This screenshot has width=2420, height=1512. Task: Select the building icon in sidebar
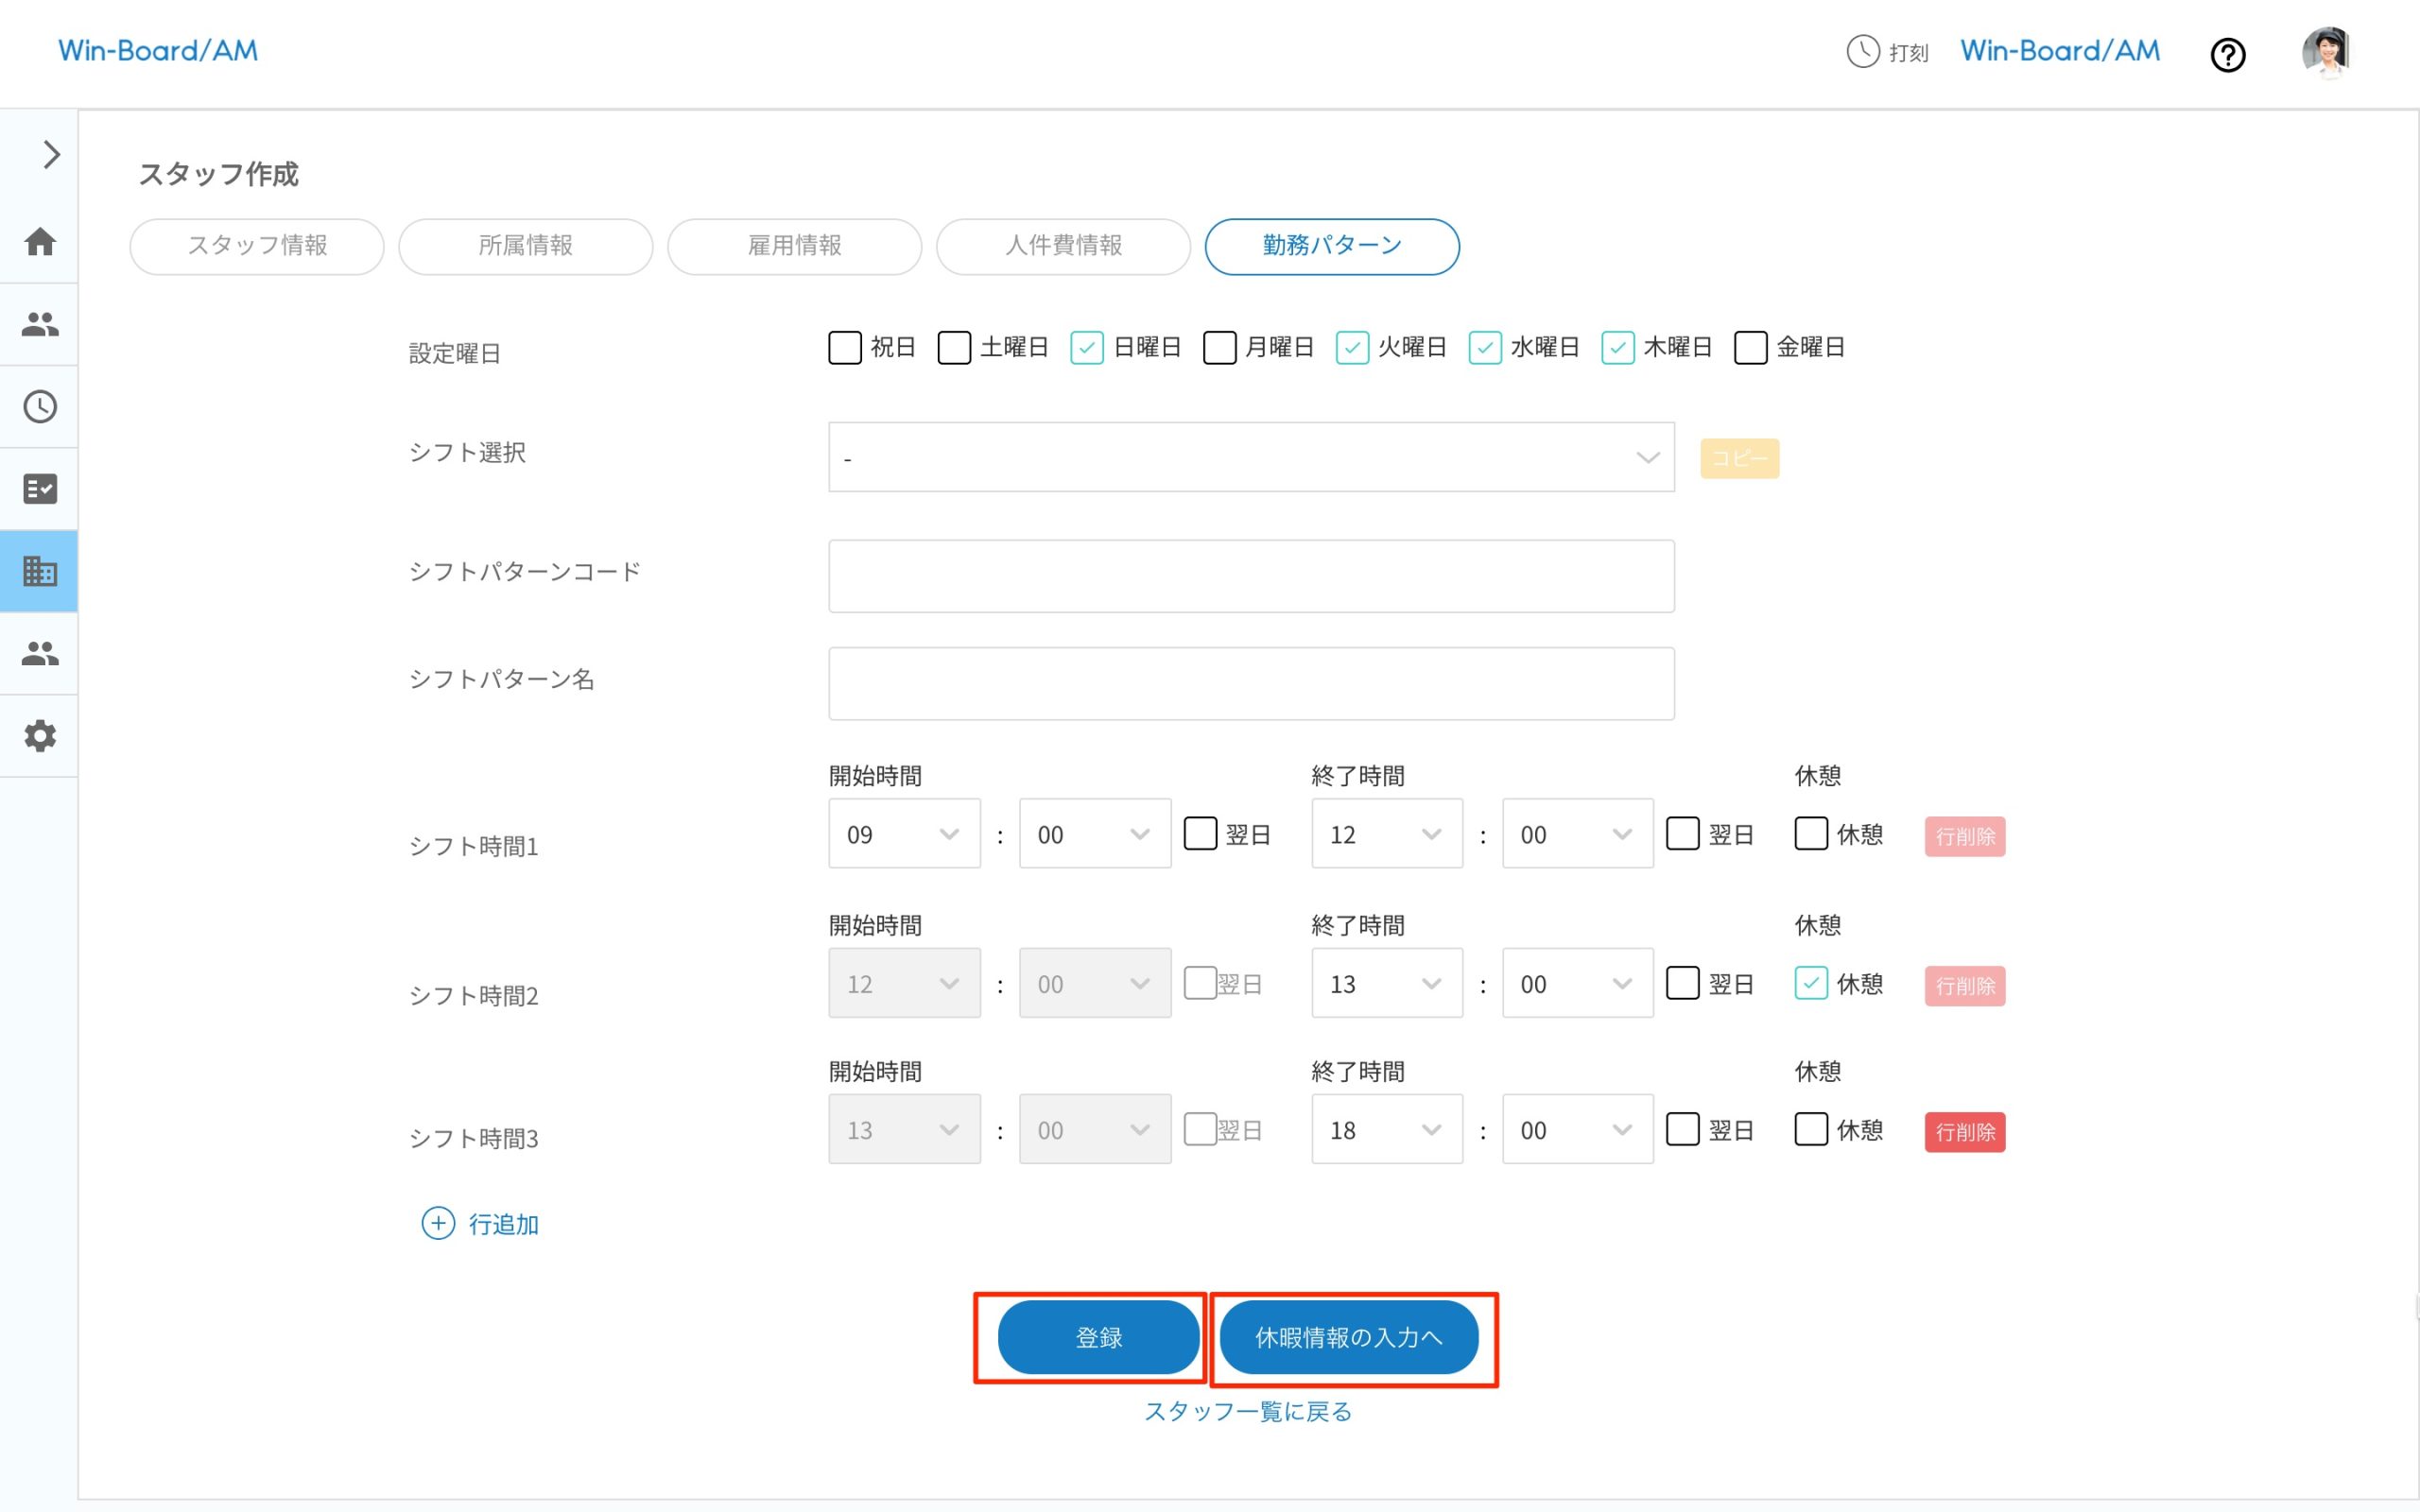tap(40, 571)
